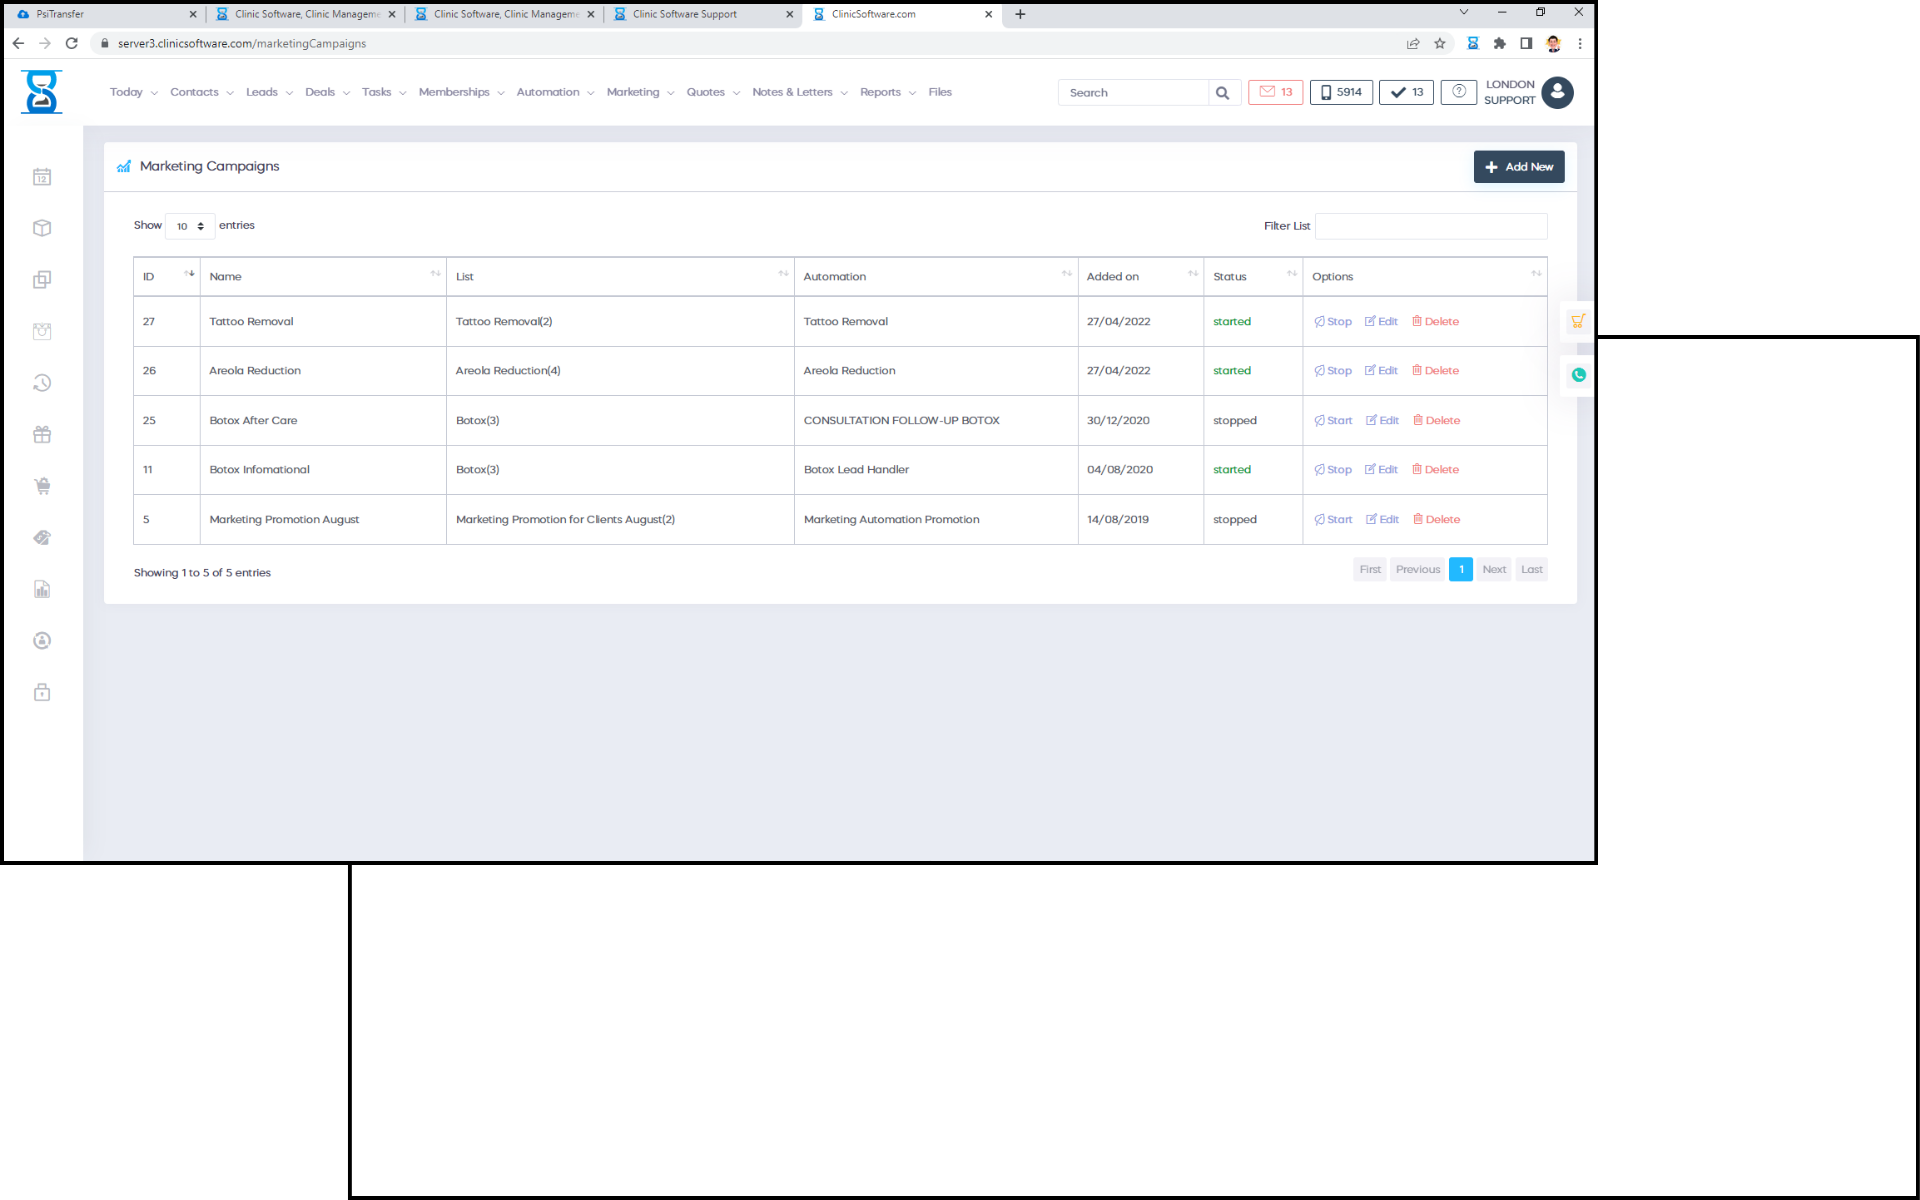Click the help question mark icon
Image resolution: width=1920 pixels, height=1200 pixels.
[x=1458, y=92]
